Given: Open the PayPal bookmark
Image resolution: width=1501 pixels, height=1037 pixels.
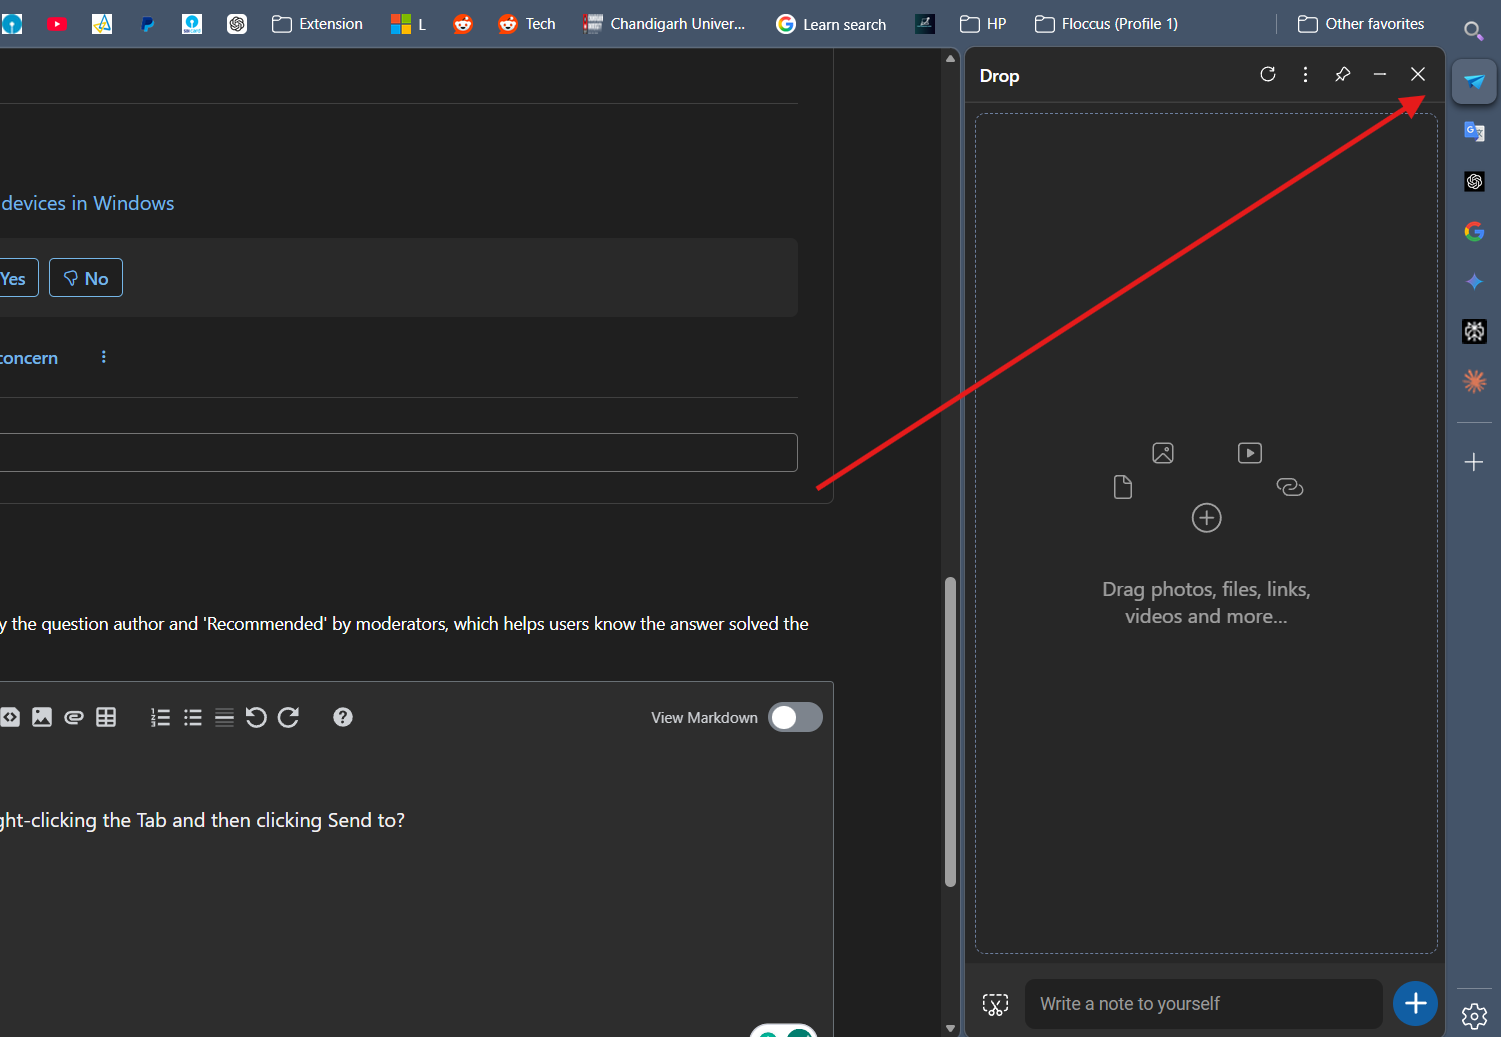Looking at the screenshot, I should click(147, 24).
